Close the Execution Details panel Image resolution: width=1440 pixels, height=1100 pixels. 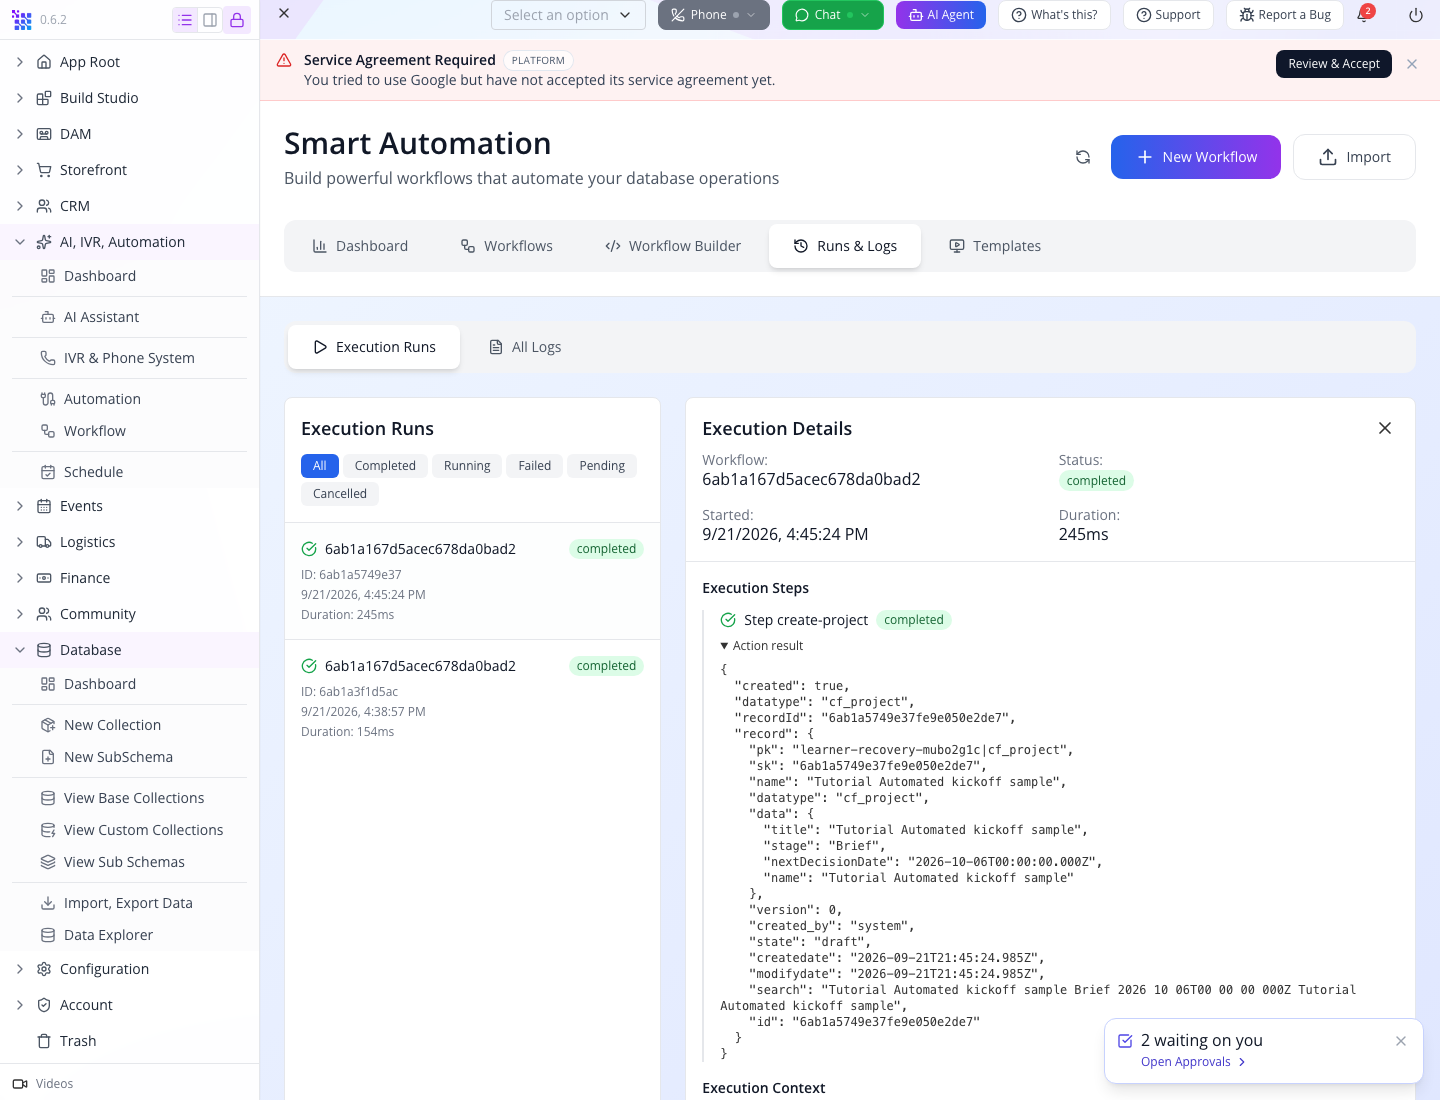point(1385,428)
